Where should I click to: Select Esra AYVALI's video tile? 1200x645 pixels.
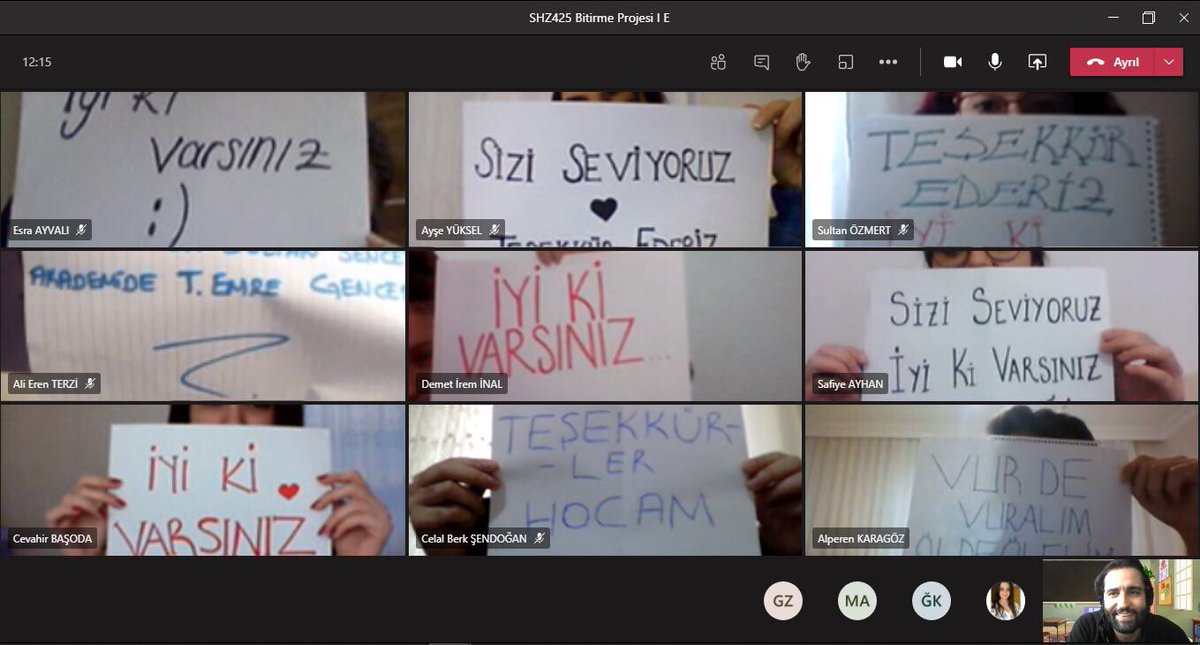[x=203, y=169]
